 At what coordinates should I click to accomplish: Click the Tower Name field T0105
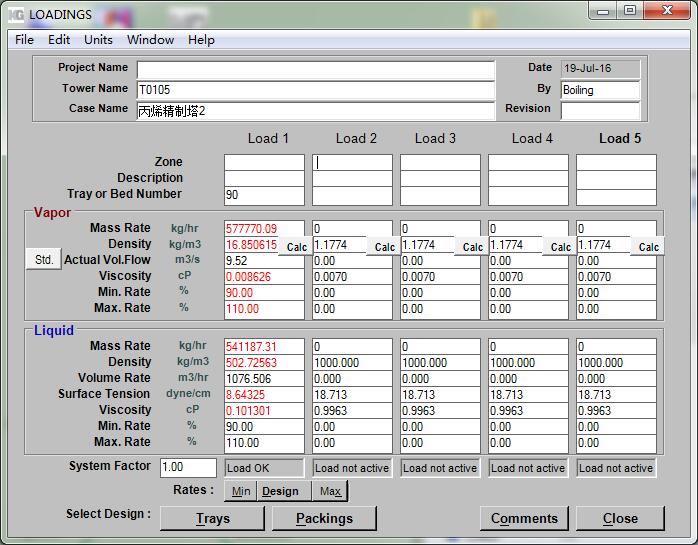point(316,90)
